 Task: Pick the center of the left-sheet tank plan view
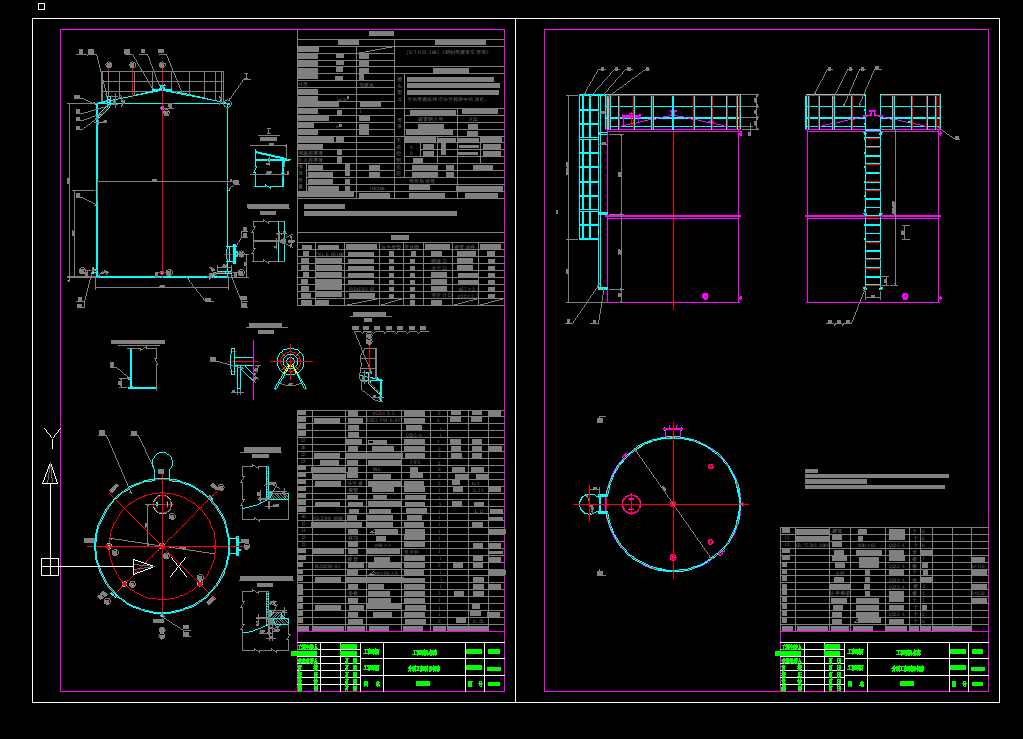162,545
